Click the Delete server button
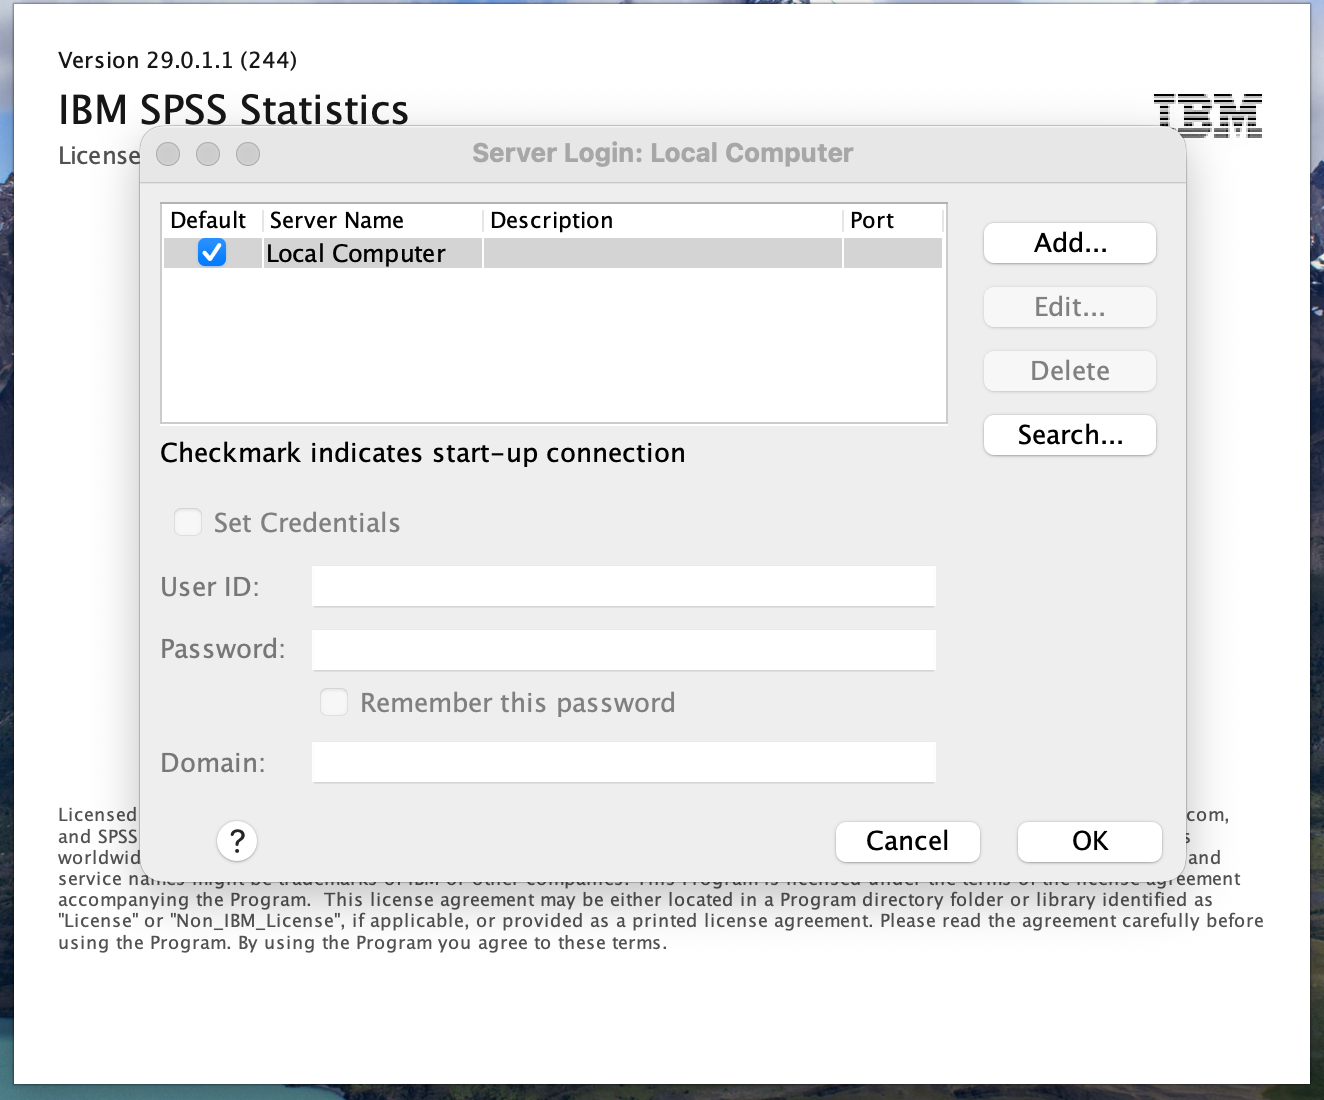Screen dimensions: 1324x1100 (1069, 371)
